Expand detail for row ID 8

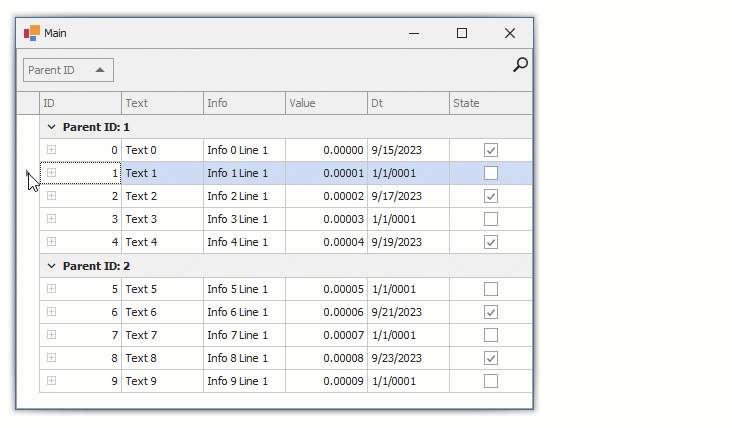tap(51, 358)
